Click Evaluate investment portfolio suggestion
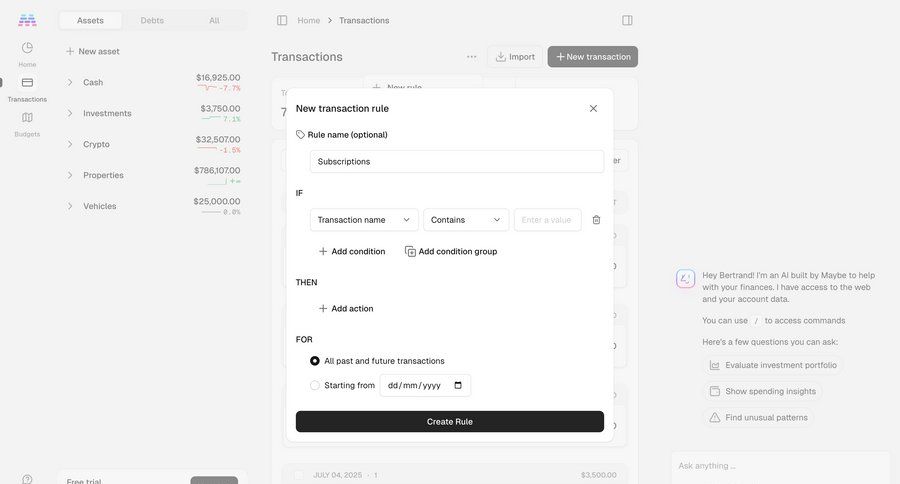 pos(773,365)
